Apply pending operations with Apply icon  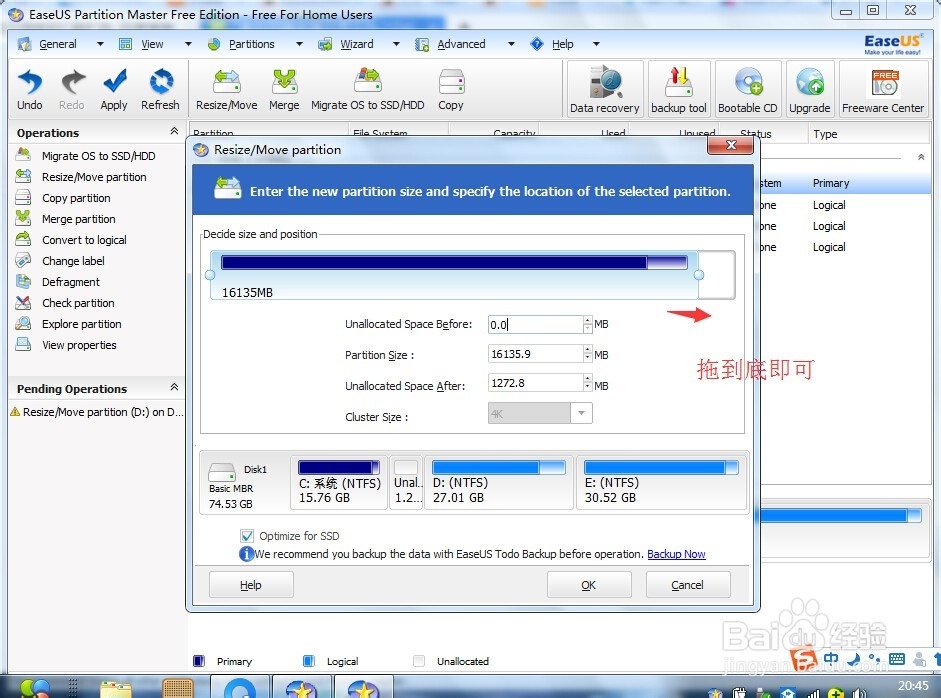coord(114,89)
